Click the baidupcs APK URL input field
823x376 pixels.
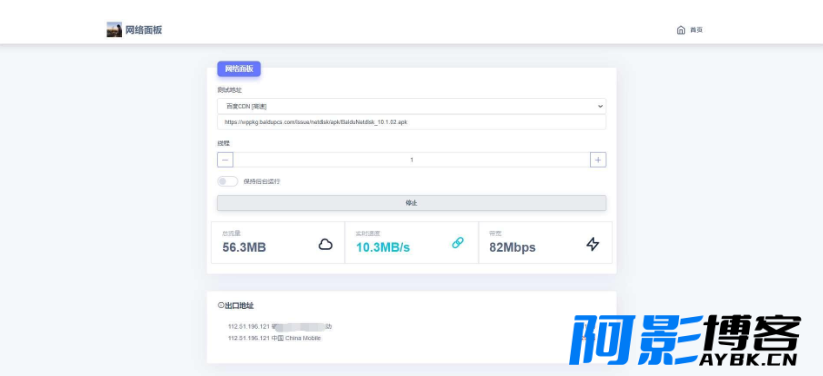(412, 122)
